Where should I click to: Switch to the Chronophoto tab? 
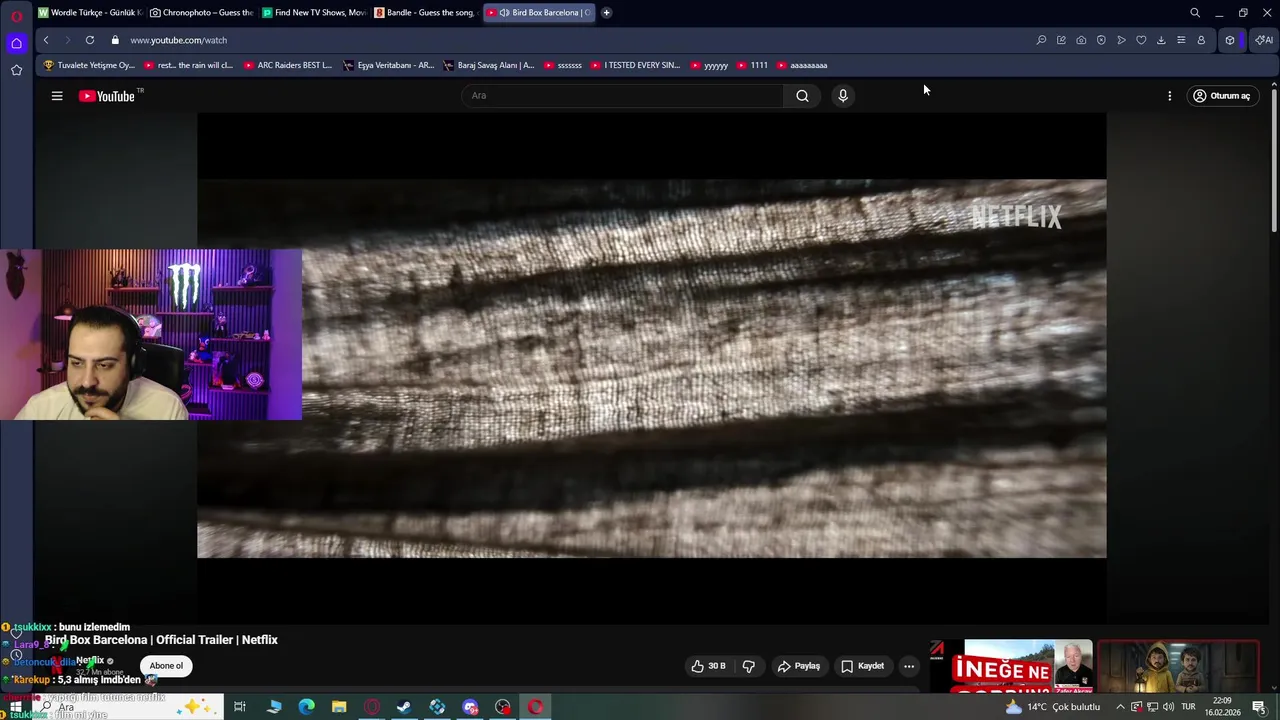(201, 13)
